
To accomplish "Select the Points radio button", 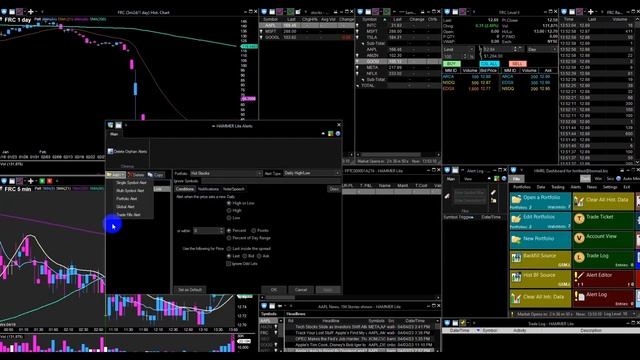I will coord(253,231).
